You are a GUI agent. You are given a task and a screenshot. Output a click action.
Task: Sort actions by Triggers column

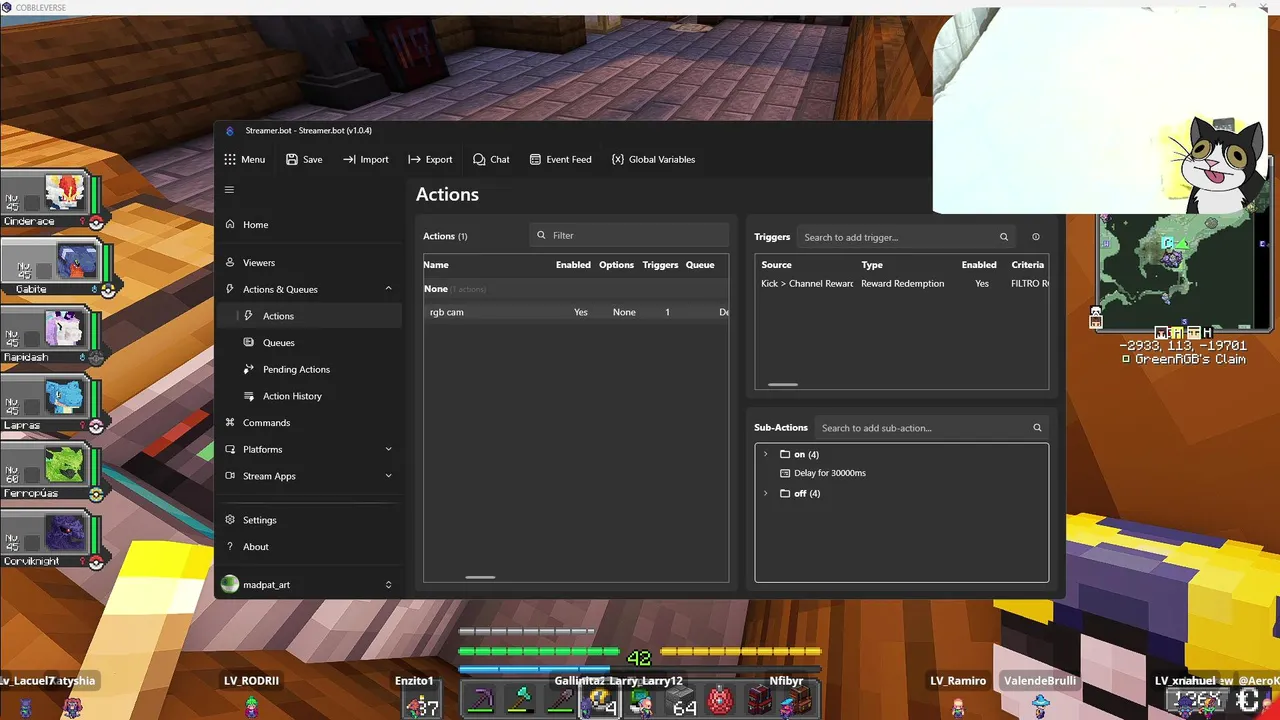click(x=660, y=265)
